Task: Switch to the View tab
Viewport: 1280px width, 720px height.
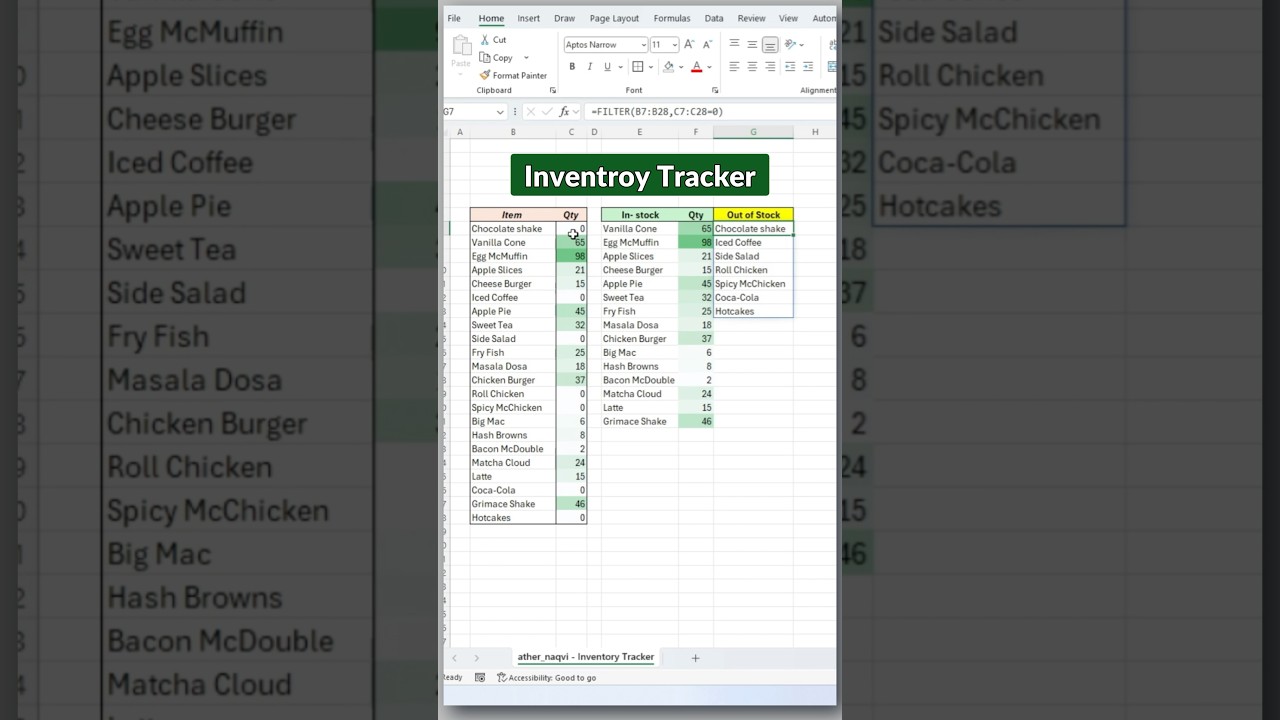Action: (x=789, y=18)
